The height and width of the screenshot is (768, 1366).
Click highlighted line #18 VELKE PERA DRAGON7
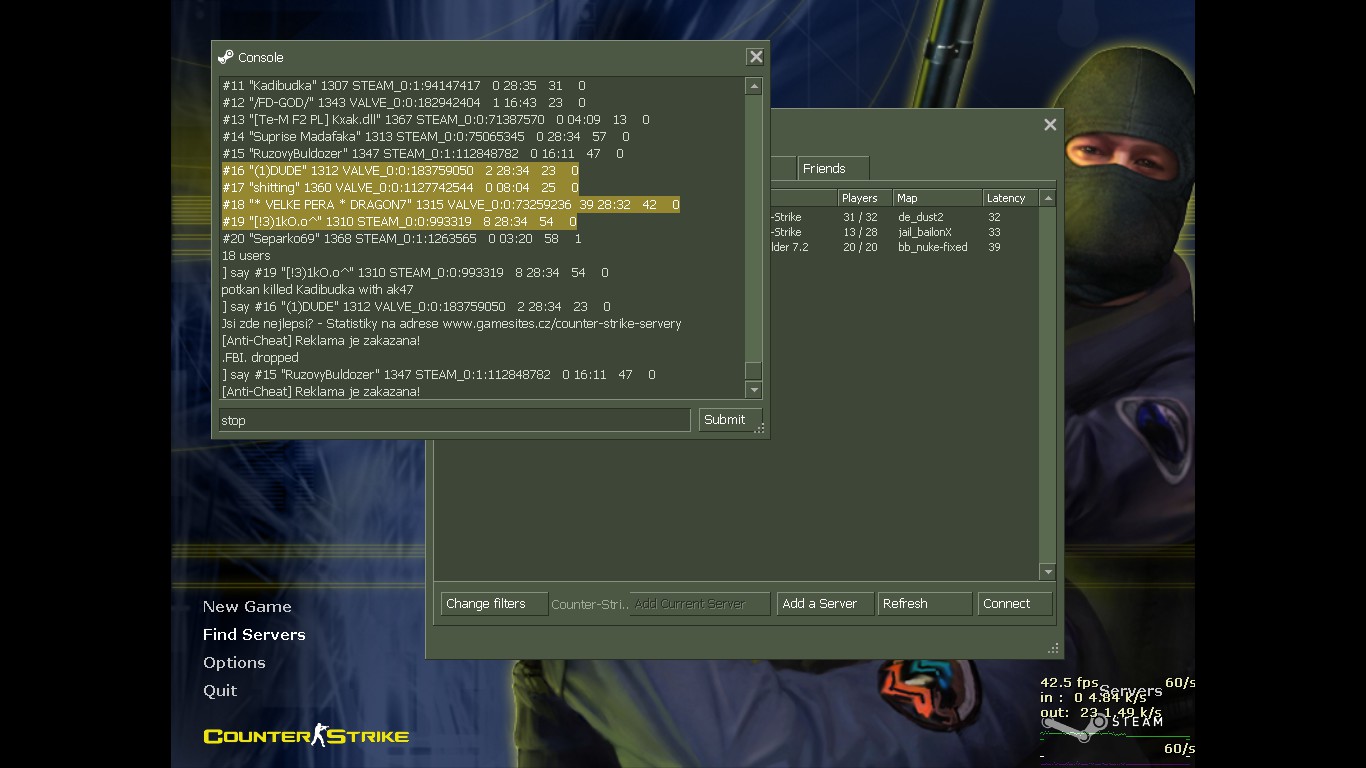click(x=450, y=205)
